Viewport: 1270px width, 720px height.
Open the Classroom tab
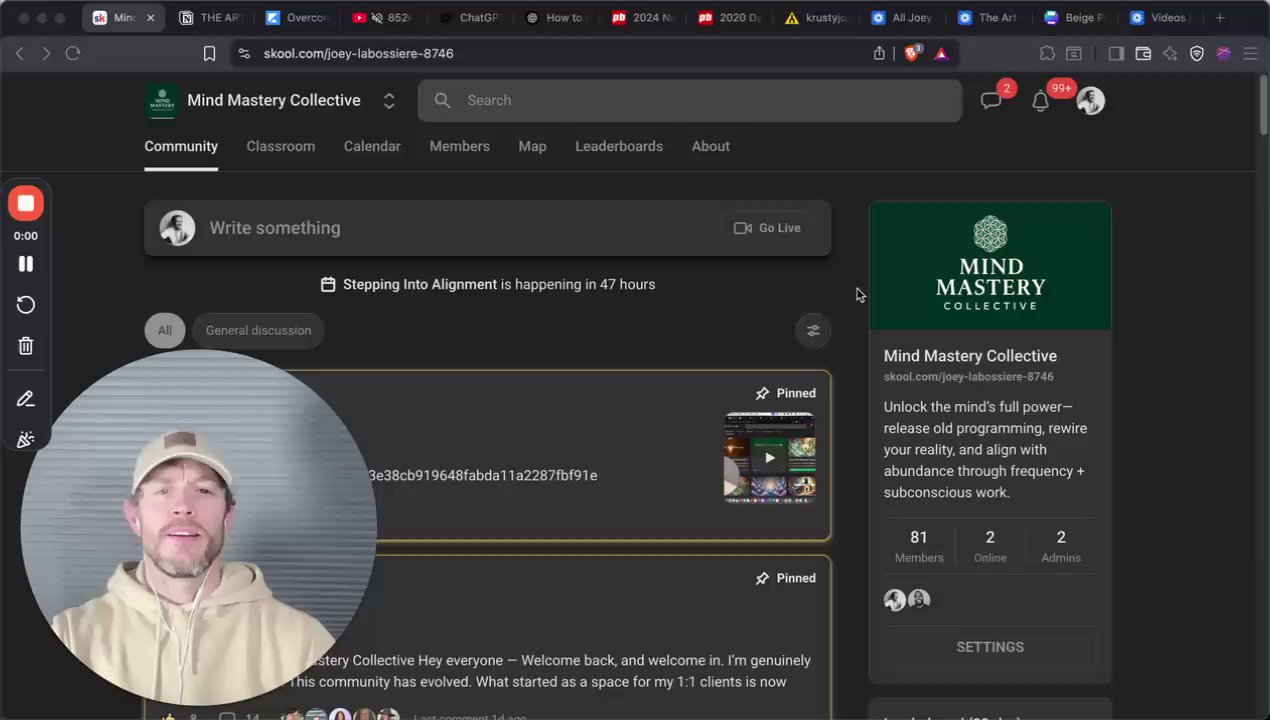point(281,146)
